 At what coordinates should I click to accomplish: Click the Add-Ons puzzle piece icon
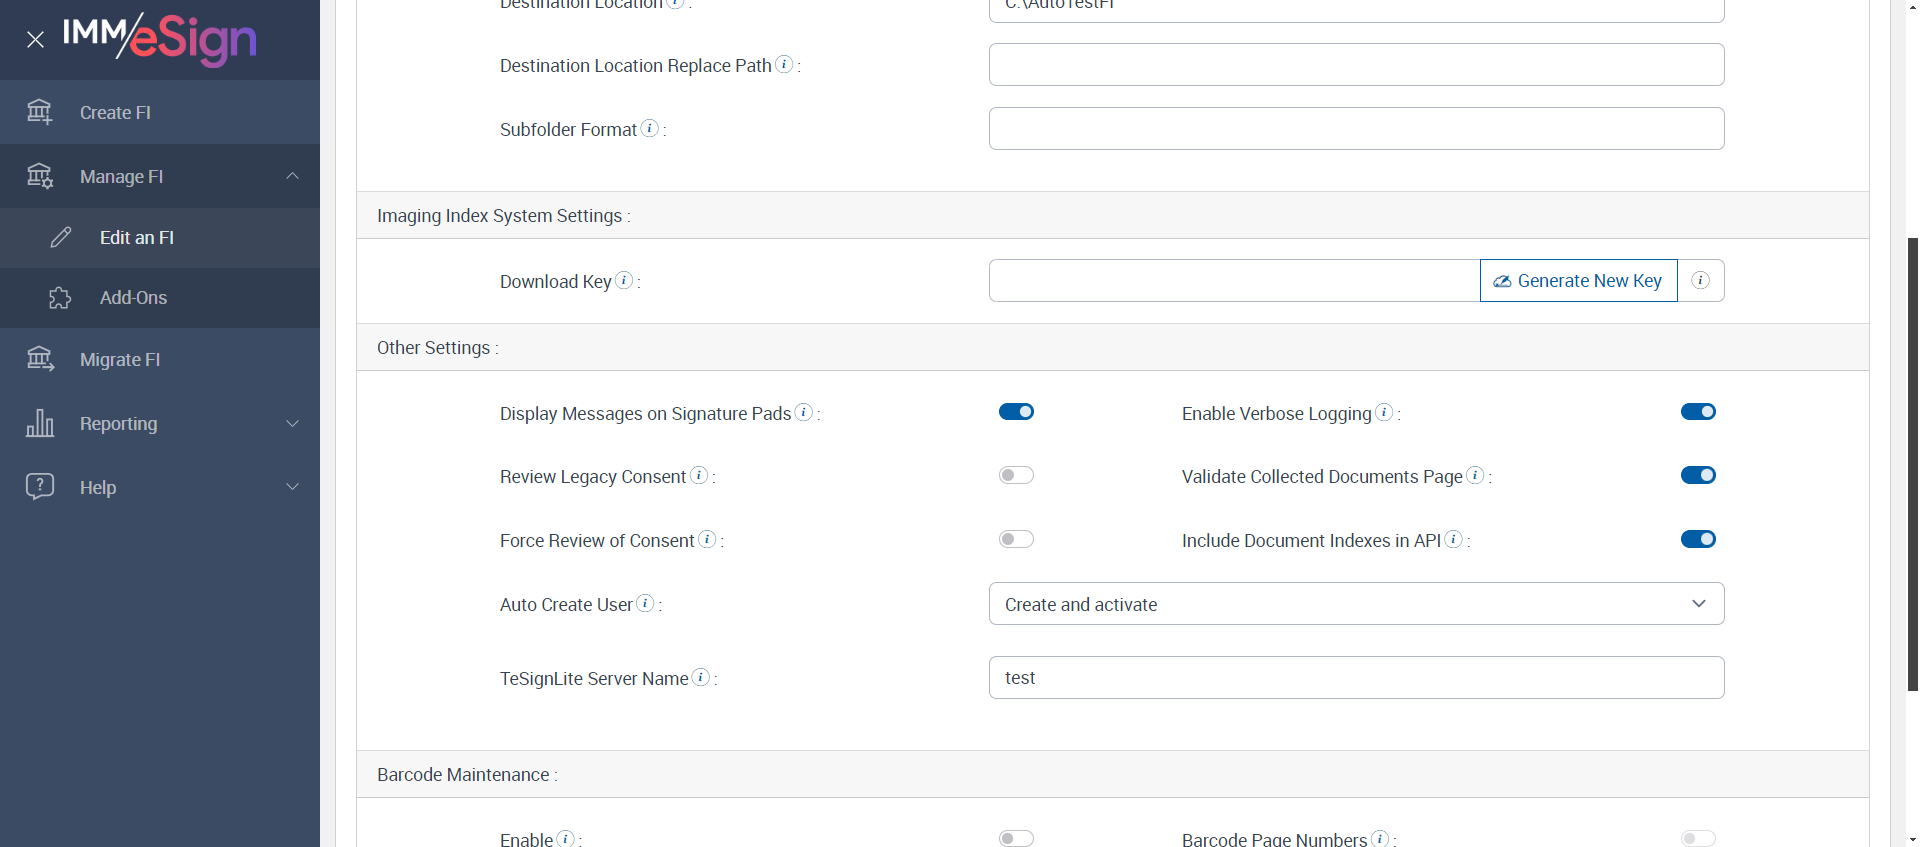point(60,298)
